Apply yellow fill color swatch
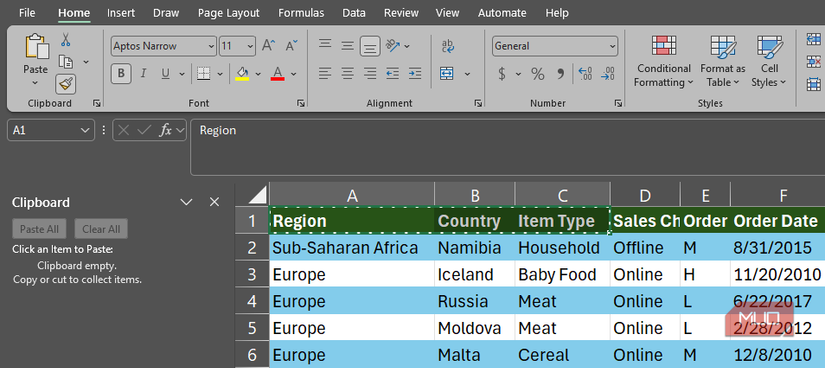 [x=242, y=74]
